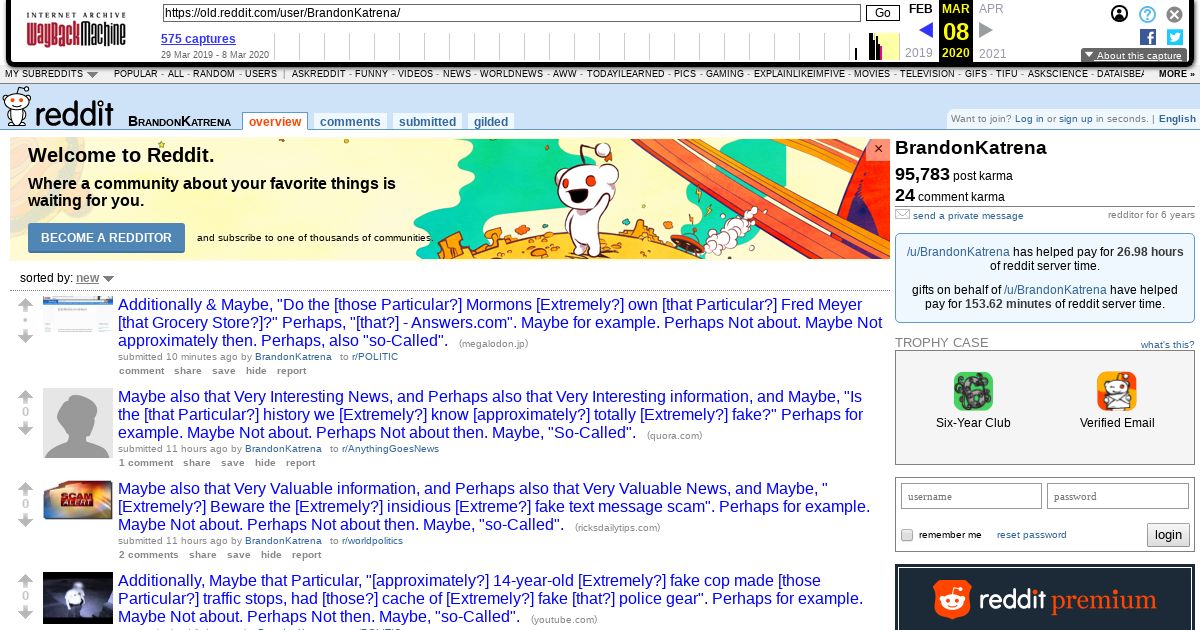This screenshot has height=630, width=1200.
Task: Open the Wayback help question mark icon
Action: [1148, 14]
